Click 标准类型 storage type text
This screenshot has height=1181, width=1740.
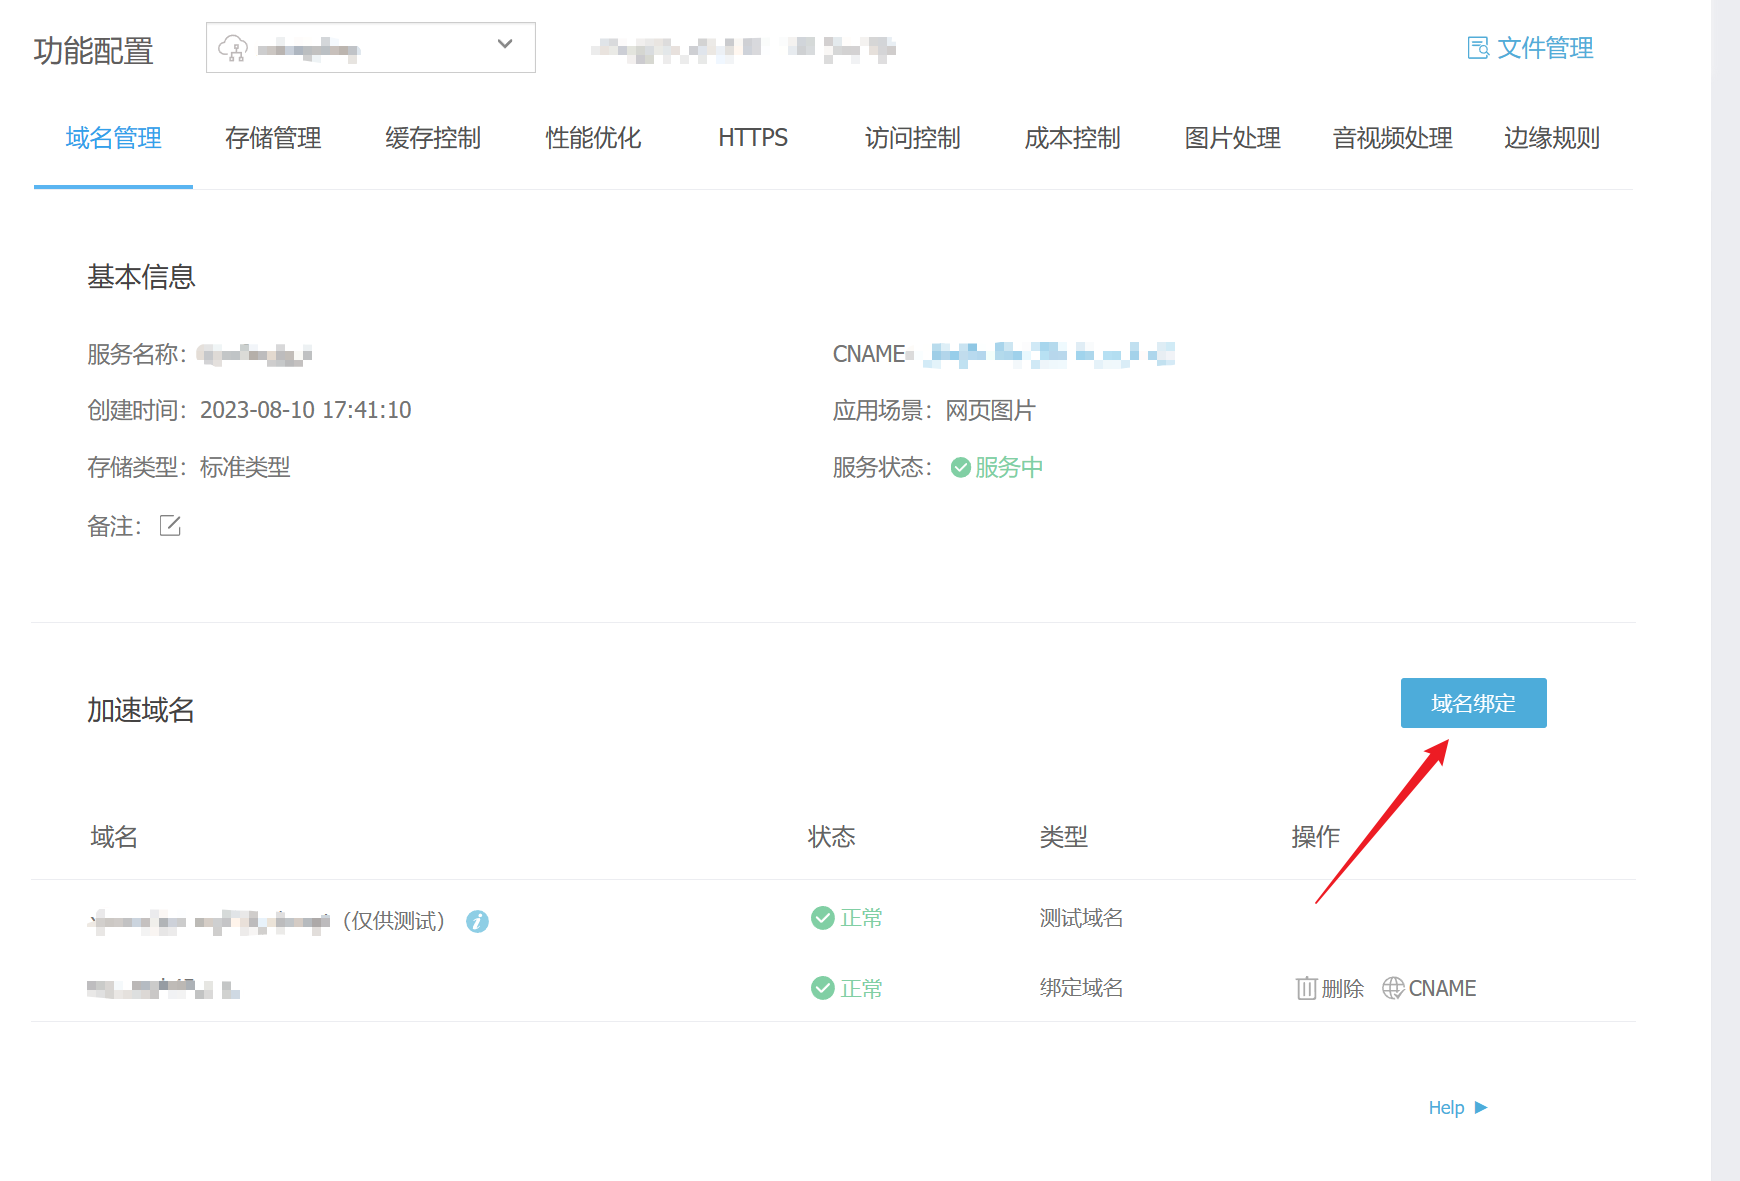[x=245, y=467]
